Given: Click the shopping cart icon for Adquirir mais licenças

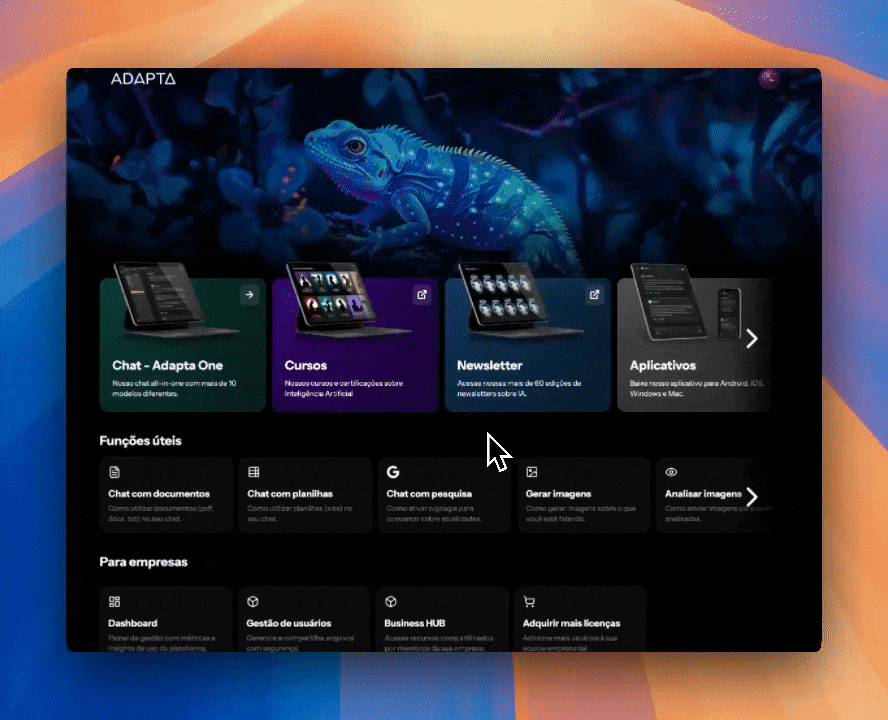Looking at the screenshot, I should (530, 602).
